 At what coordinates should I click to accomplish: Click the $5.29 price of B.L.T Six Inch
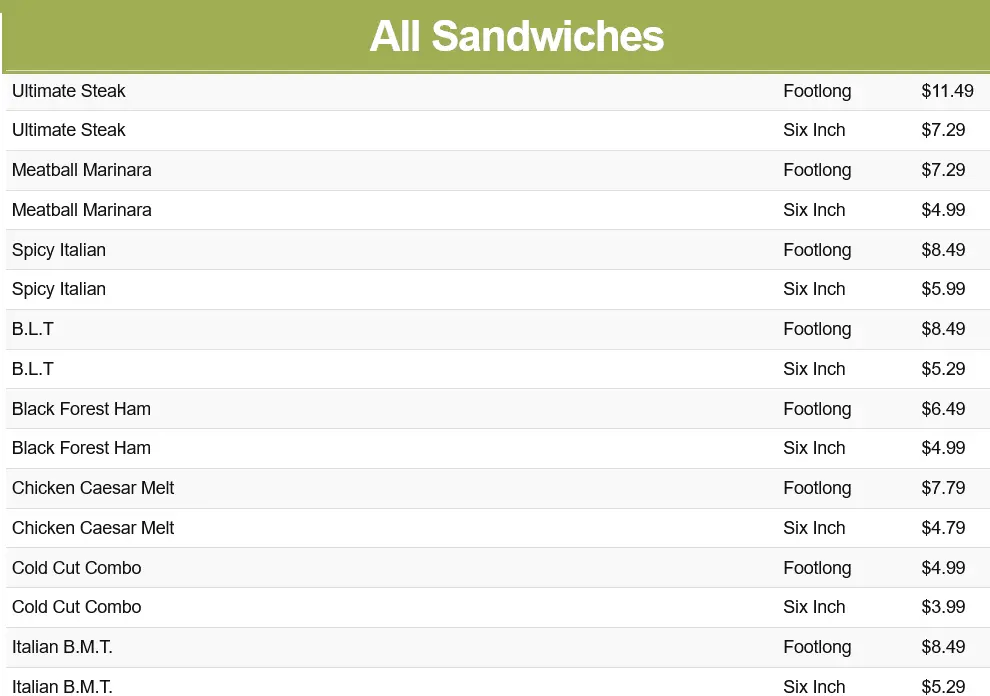[x=943, y=369]
